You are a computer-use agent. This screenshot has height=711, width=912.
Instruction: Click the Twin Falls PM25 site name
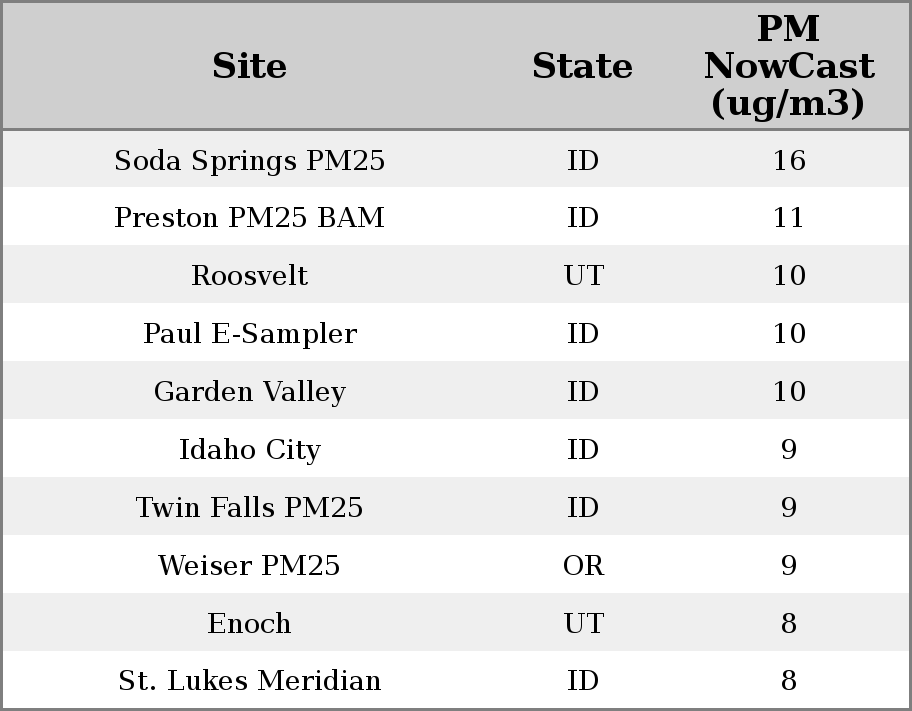pos(249,508)
